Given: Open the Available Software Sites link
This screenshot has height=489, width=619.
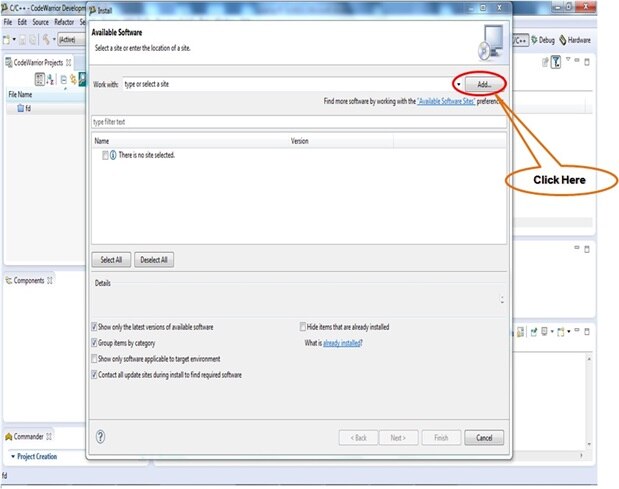Looking at the screenshot, I should tap(446, 101).
